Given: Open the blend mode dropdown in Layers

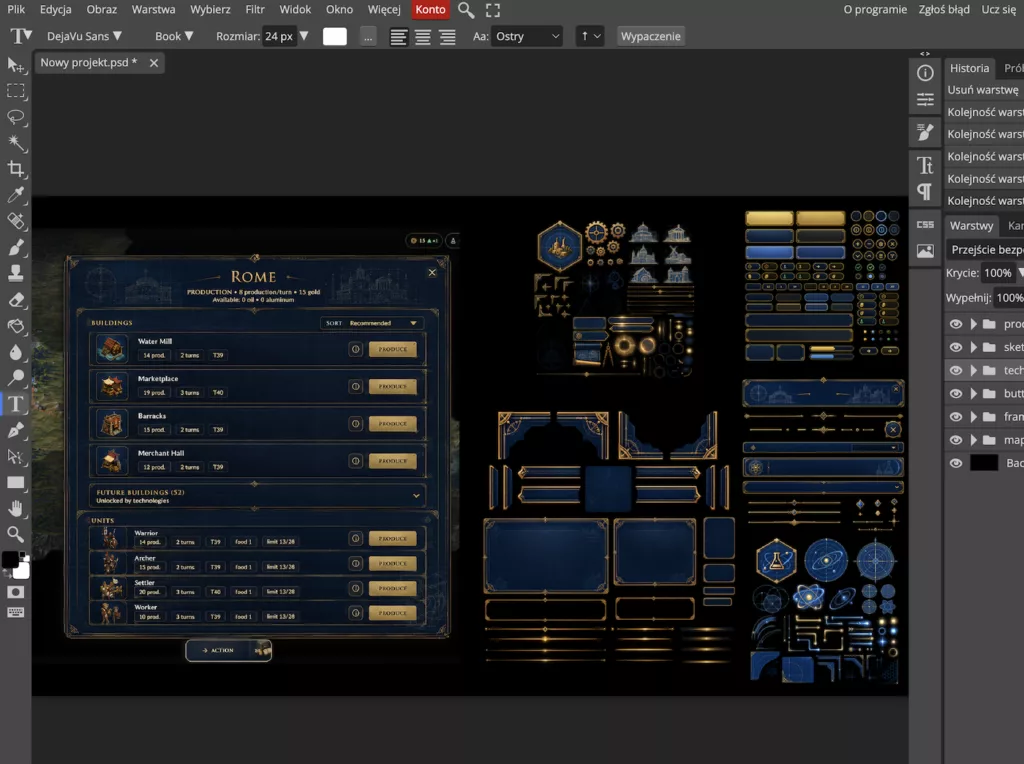Looking at the screenshot, I should coord(985,249).
